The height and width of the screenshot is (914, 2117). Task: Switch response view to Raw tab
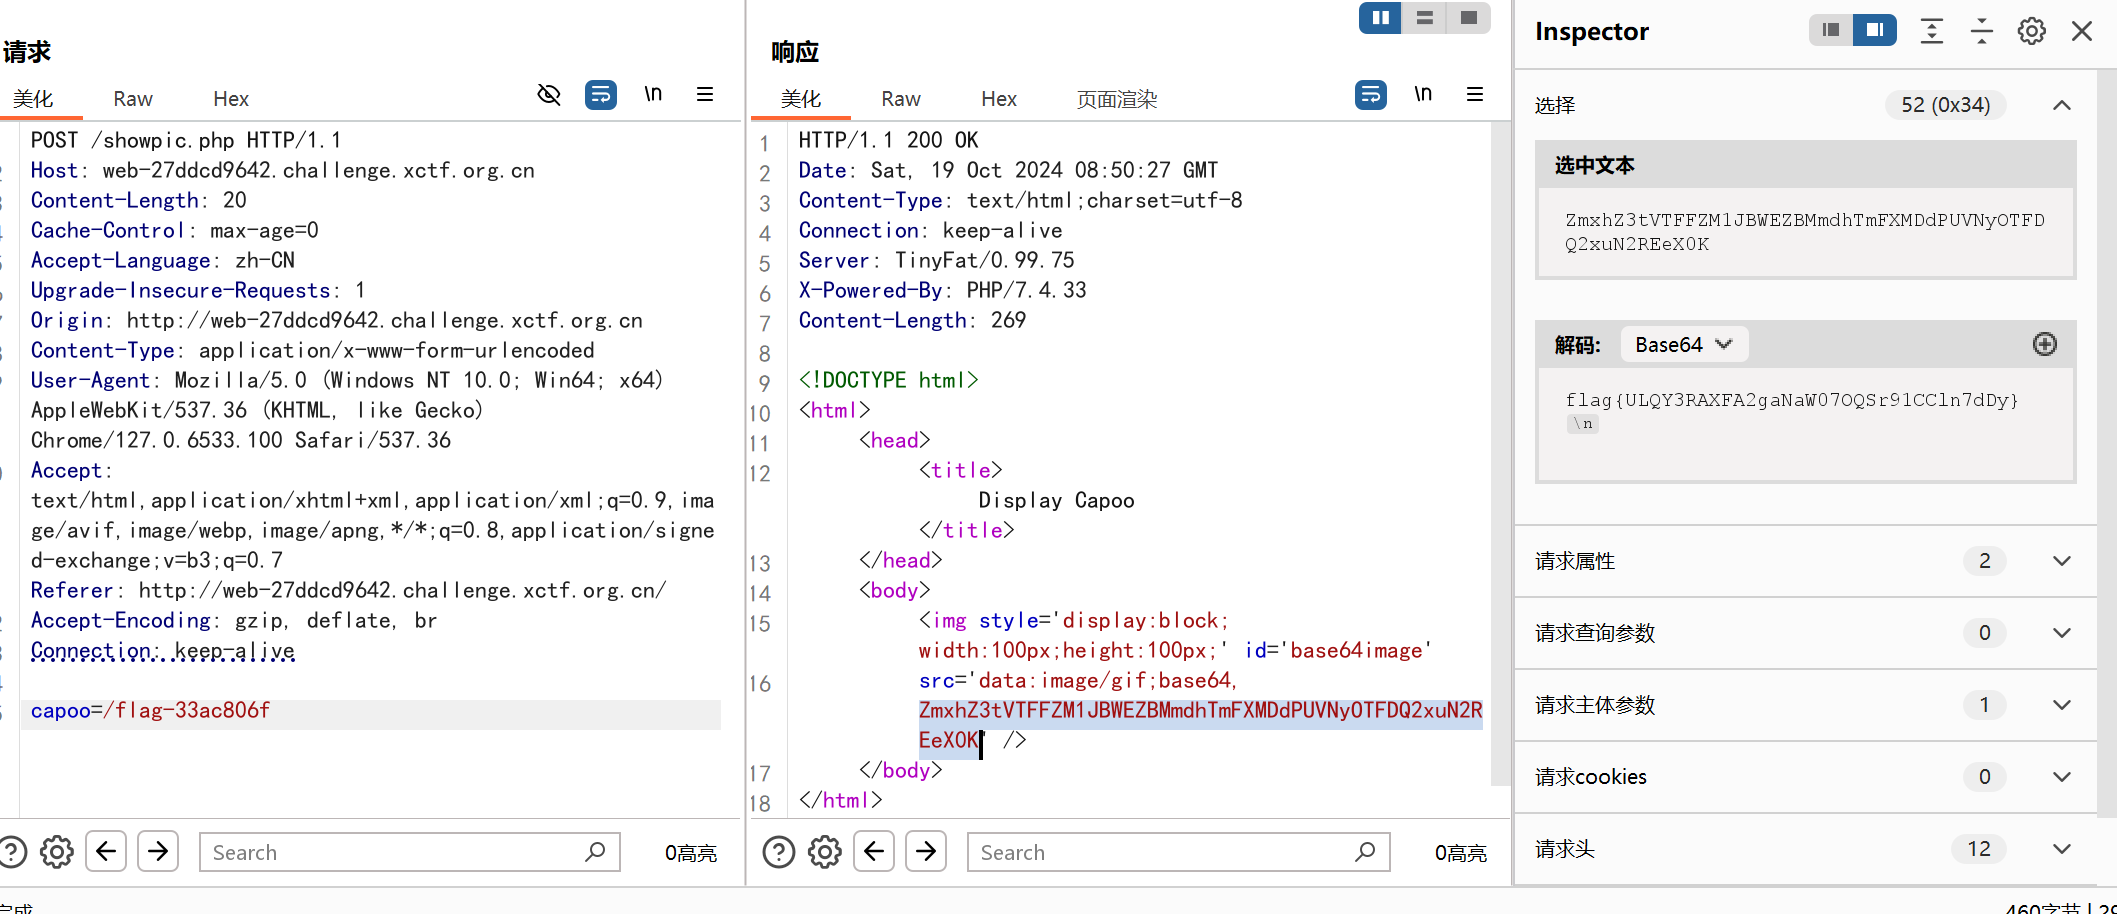(901, 99)
